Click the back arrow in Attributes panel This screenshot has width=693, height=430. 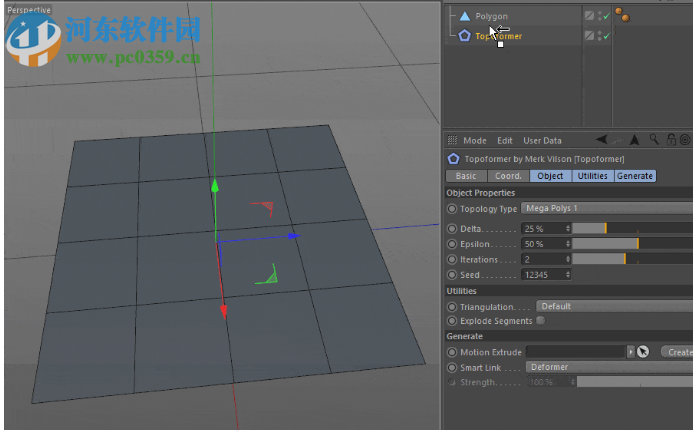click(603, 140)
